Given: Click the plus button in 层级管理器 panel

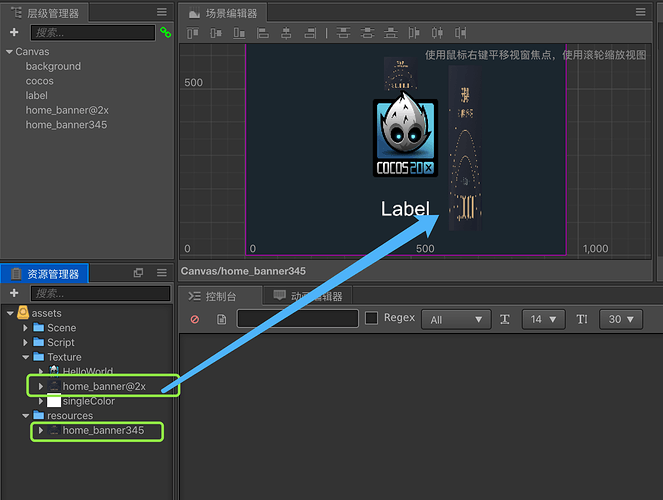Looking at the screenshot, I should click(x=14, y=32).
